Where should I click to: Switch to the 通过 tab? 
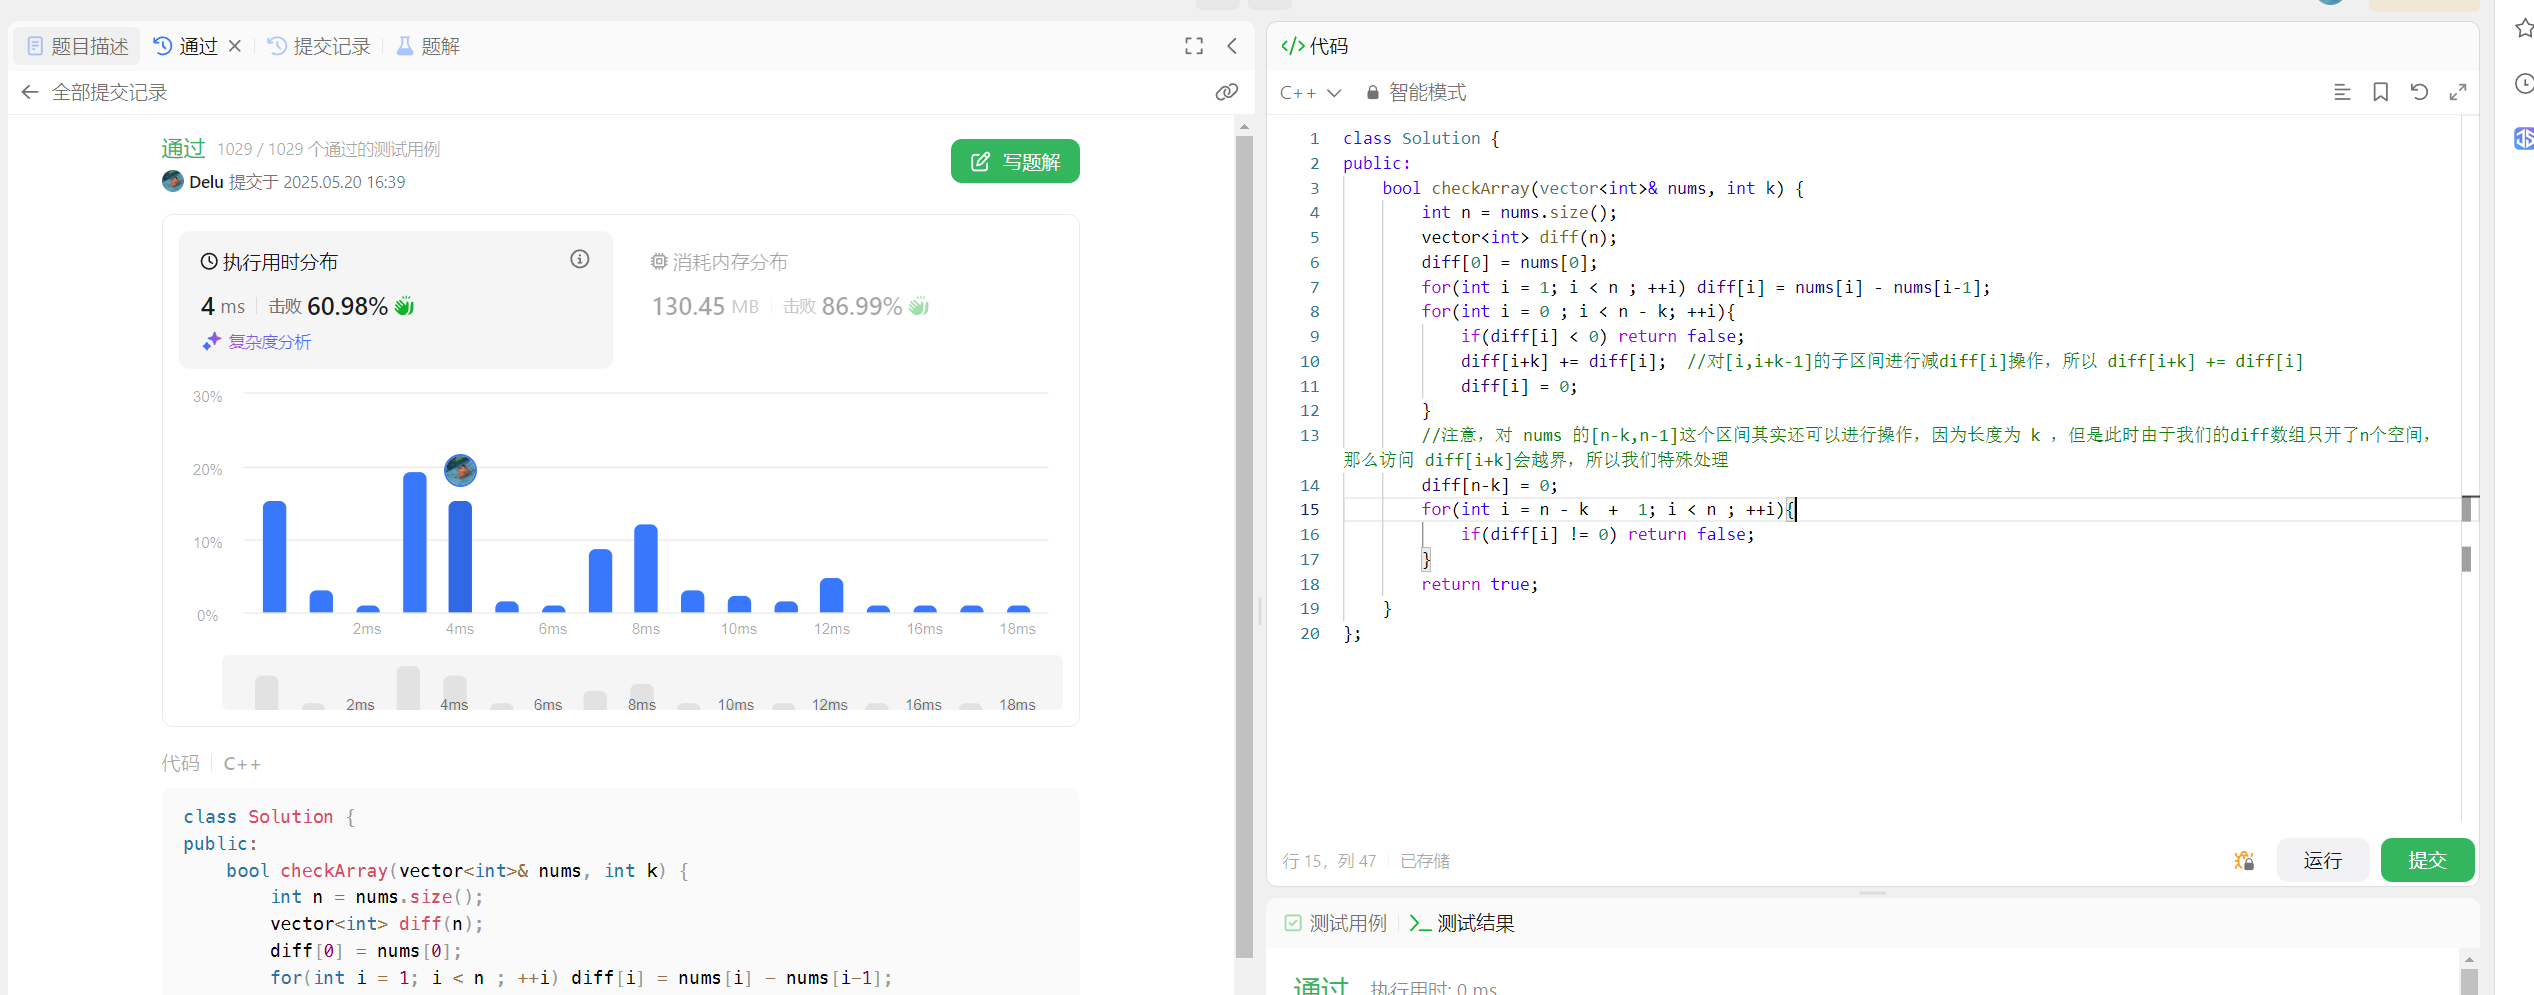[x=186, y=46]
